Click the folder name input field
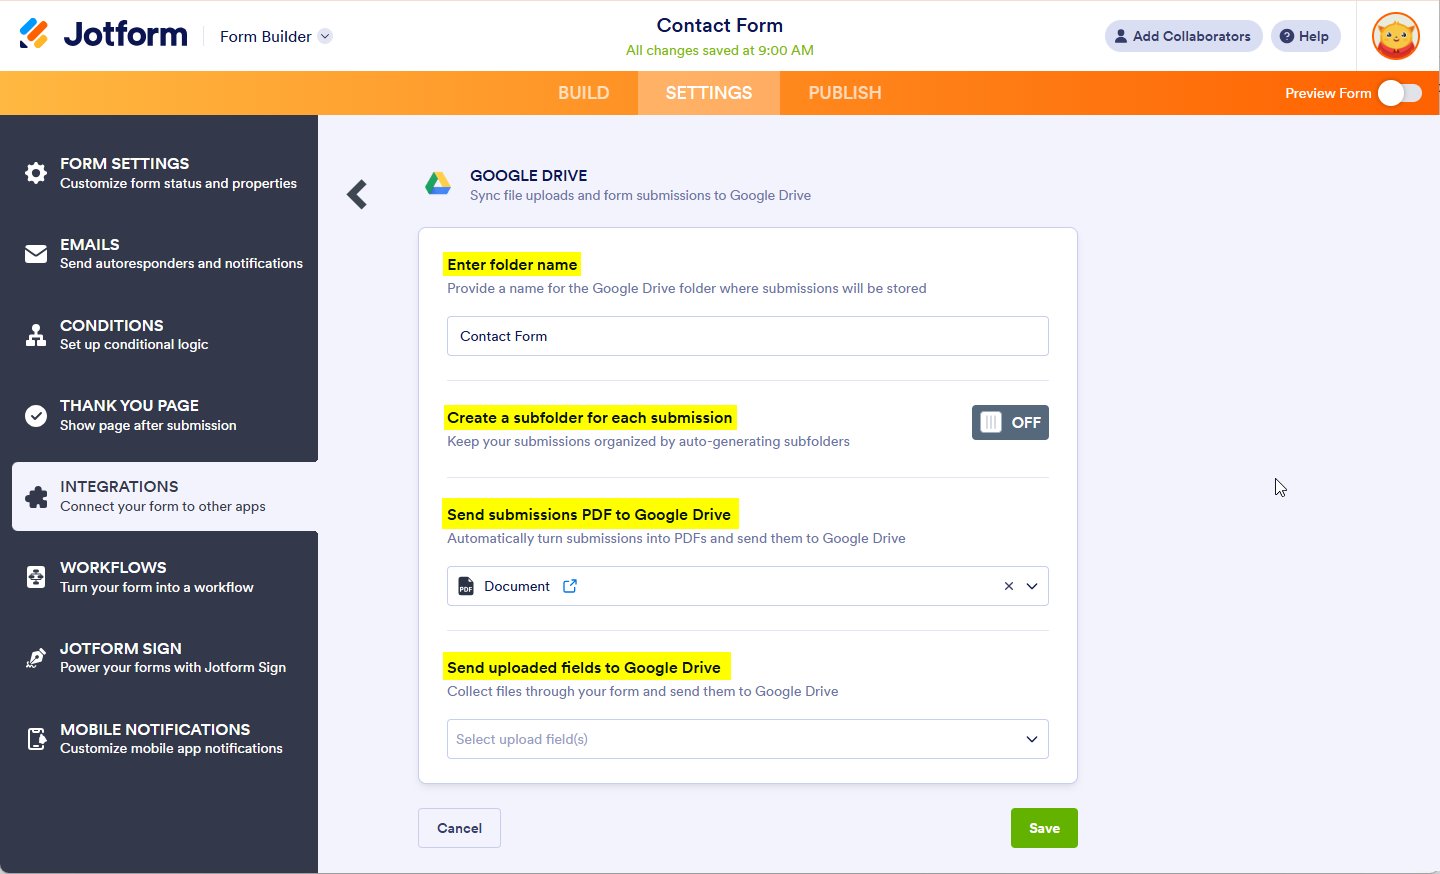This screenshot has width=1440, height=874. (747, 336)
